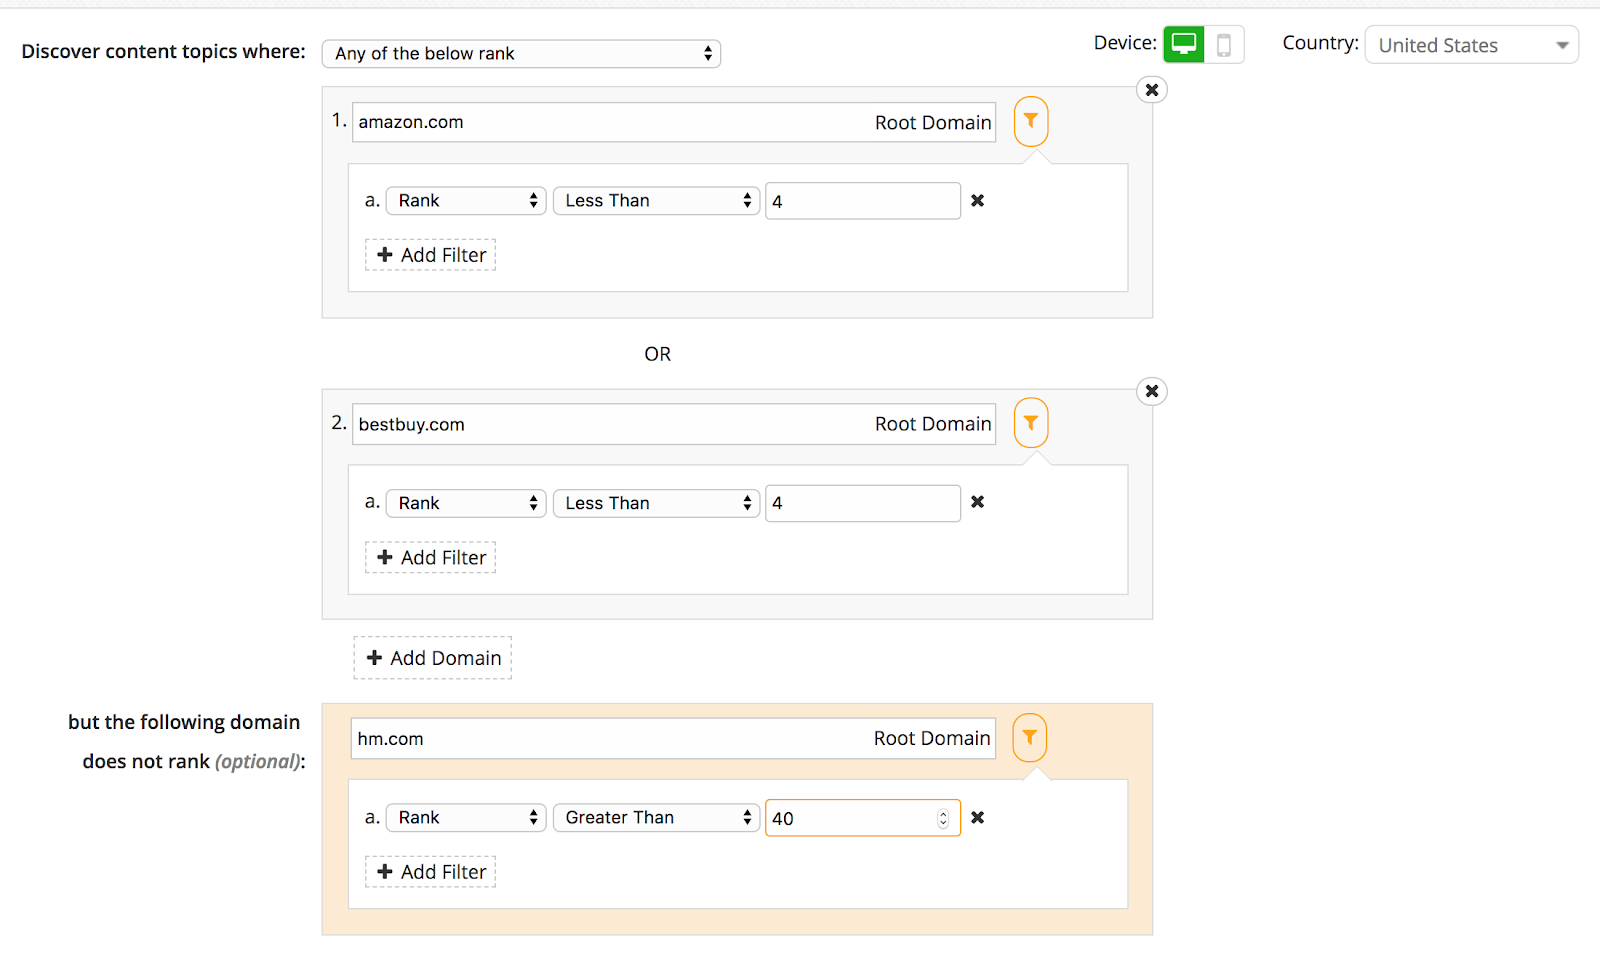Switch to desktop device view

1184,45
